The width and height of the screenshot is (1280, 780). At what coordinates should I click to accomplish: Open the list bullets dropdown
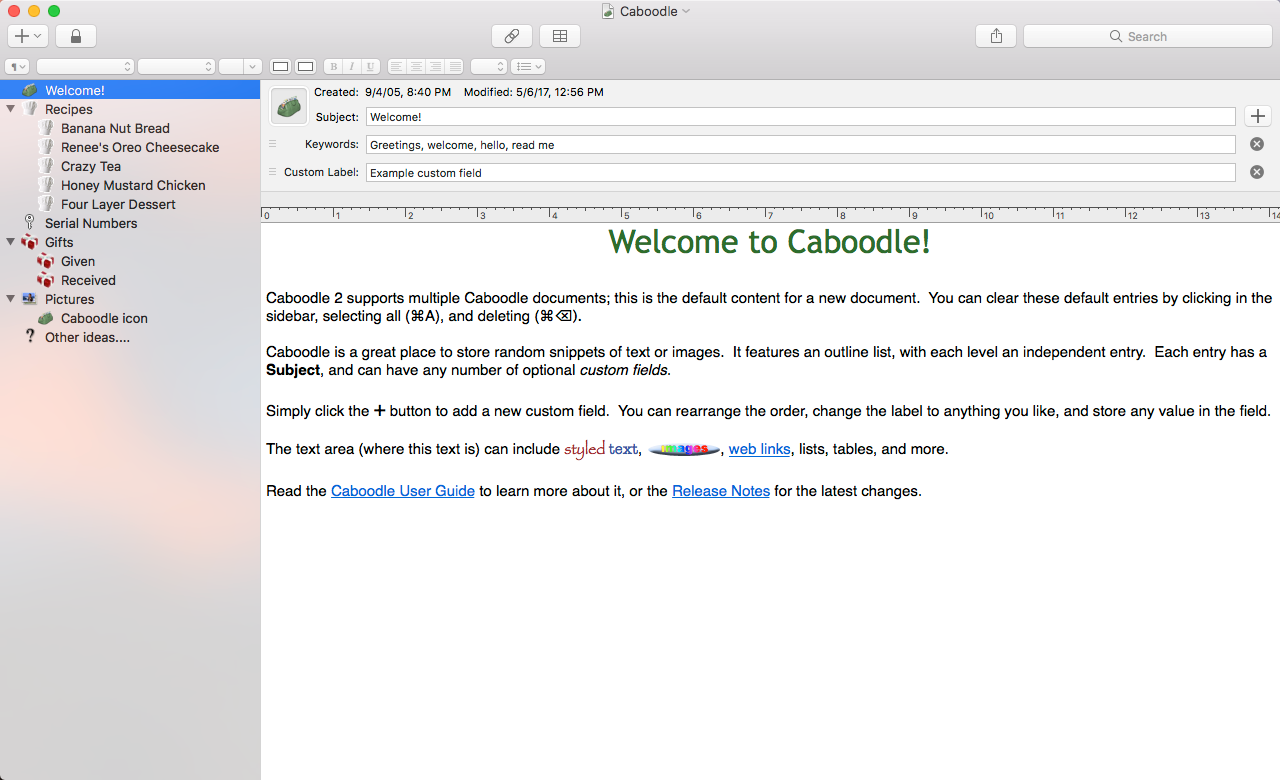[x=527, y=67]
